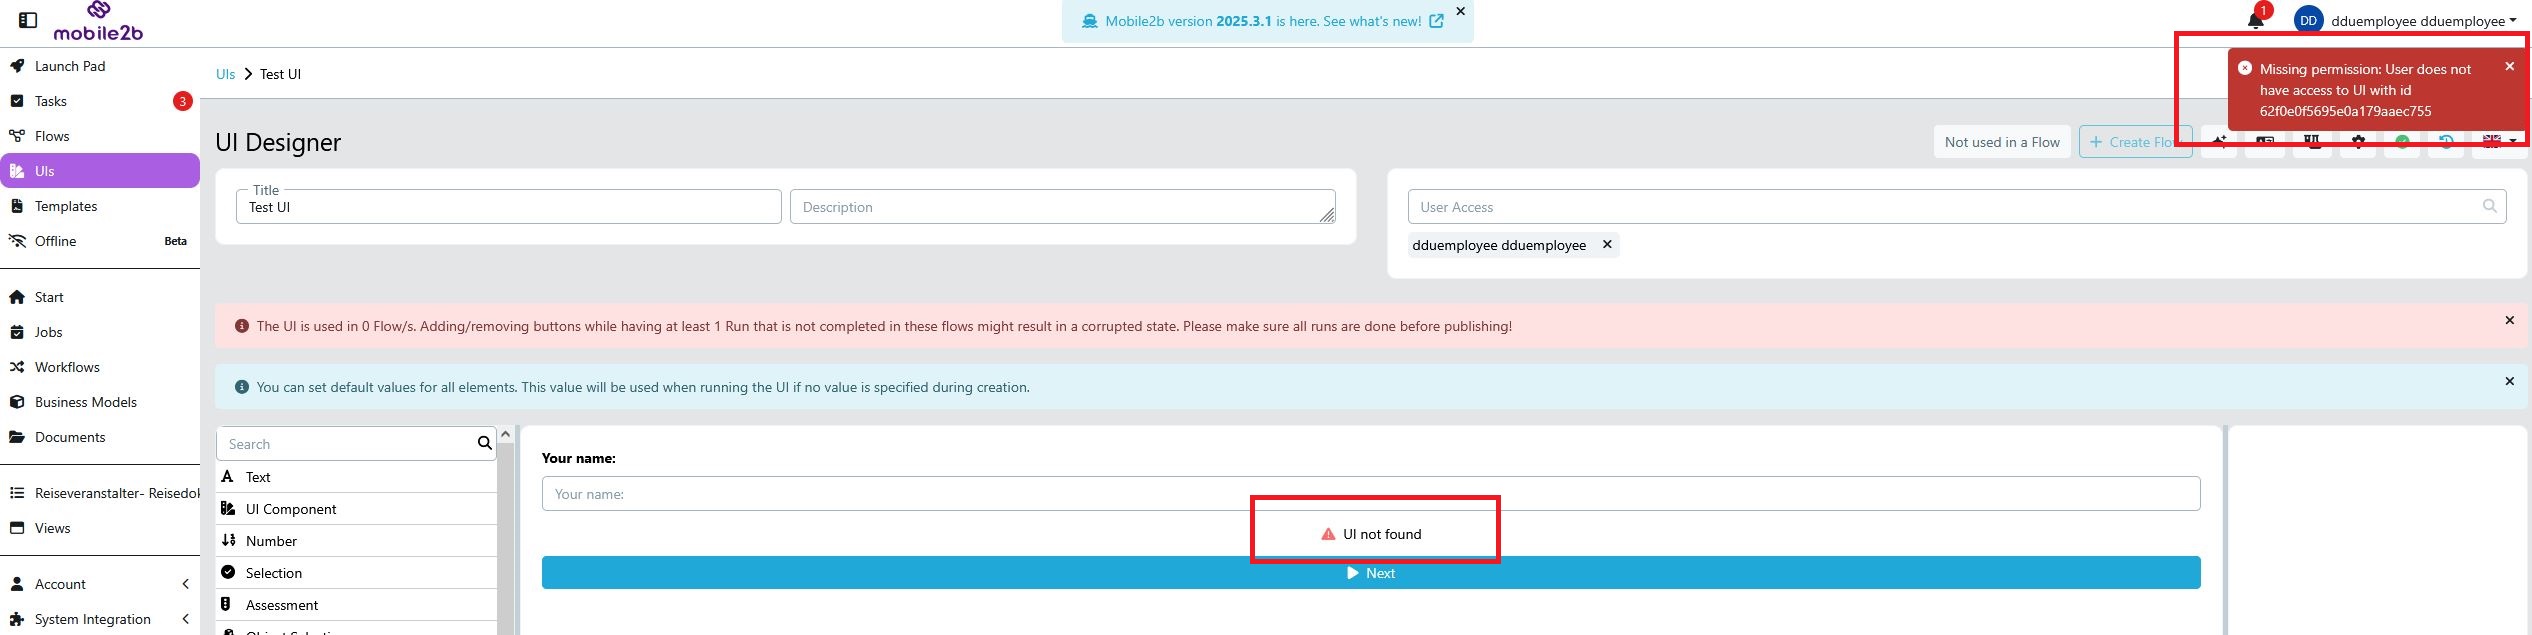Open the Offline beta section
This screenshot has height=635, width=2532.
tap(100, 241)
